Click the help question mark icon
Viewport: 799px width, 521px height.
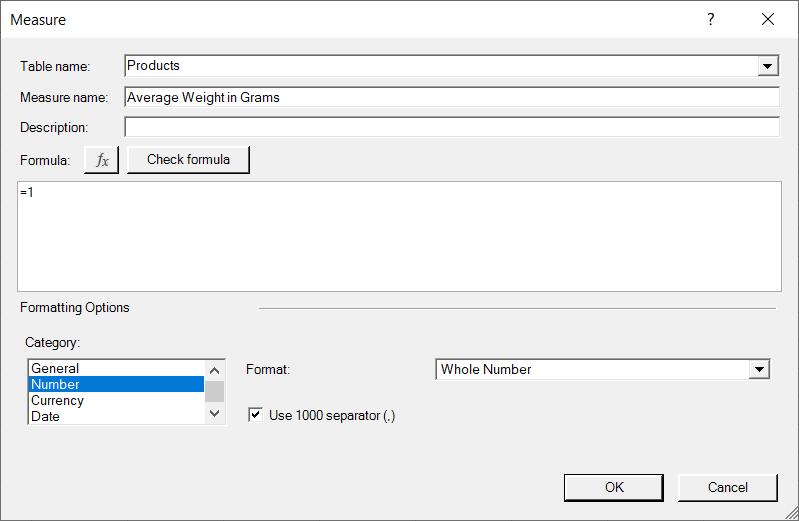pos(711,19)
